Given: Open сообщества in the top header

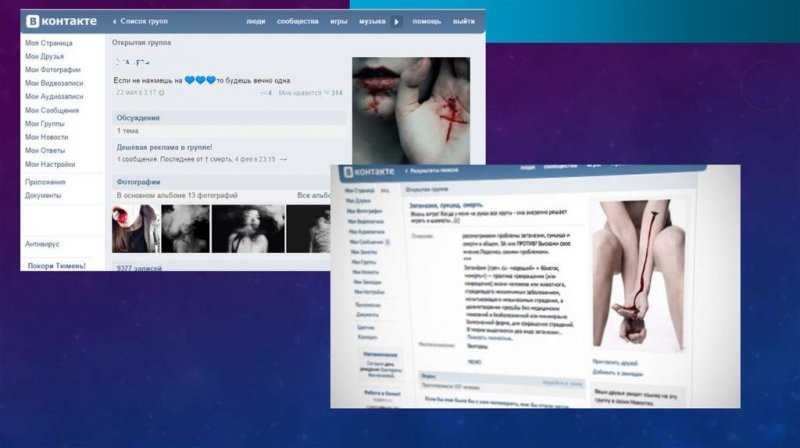Looking at the screenshot, I should (297, 21).
